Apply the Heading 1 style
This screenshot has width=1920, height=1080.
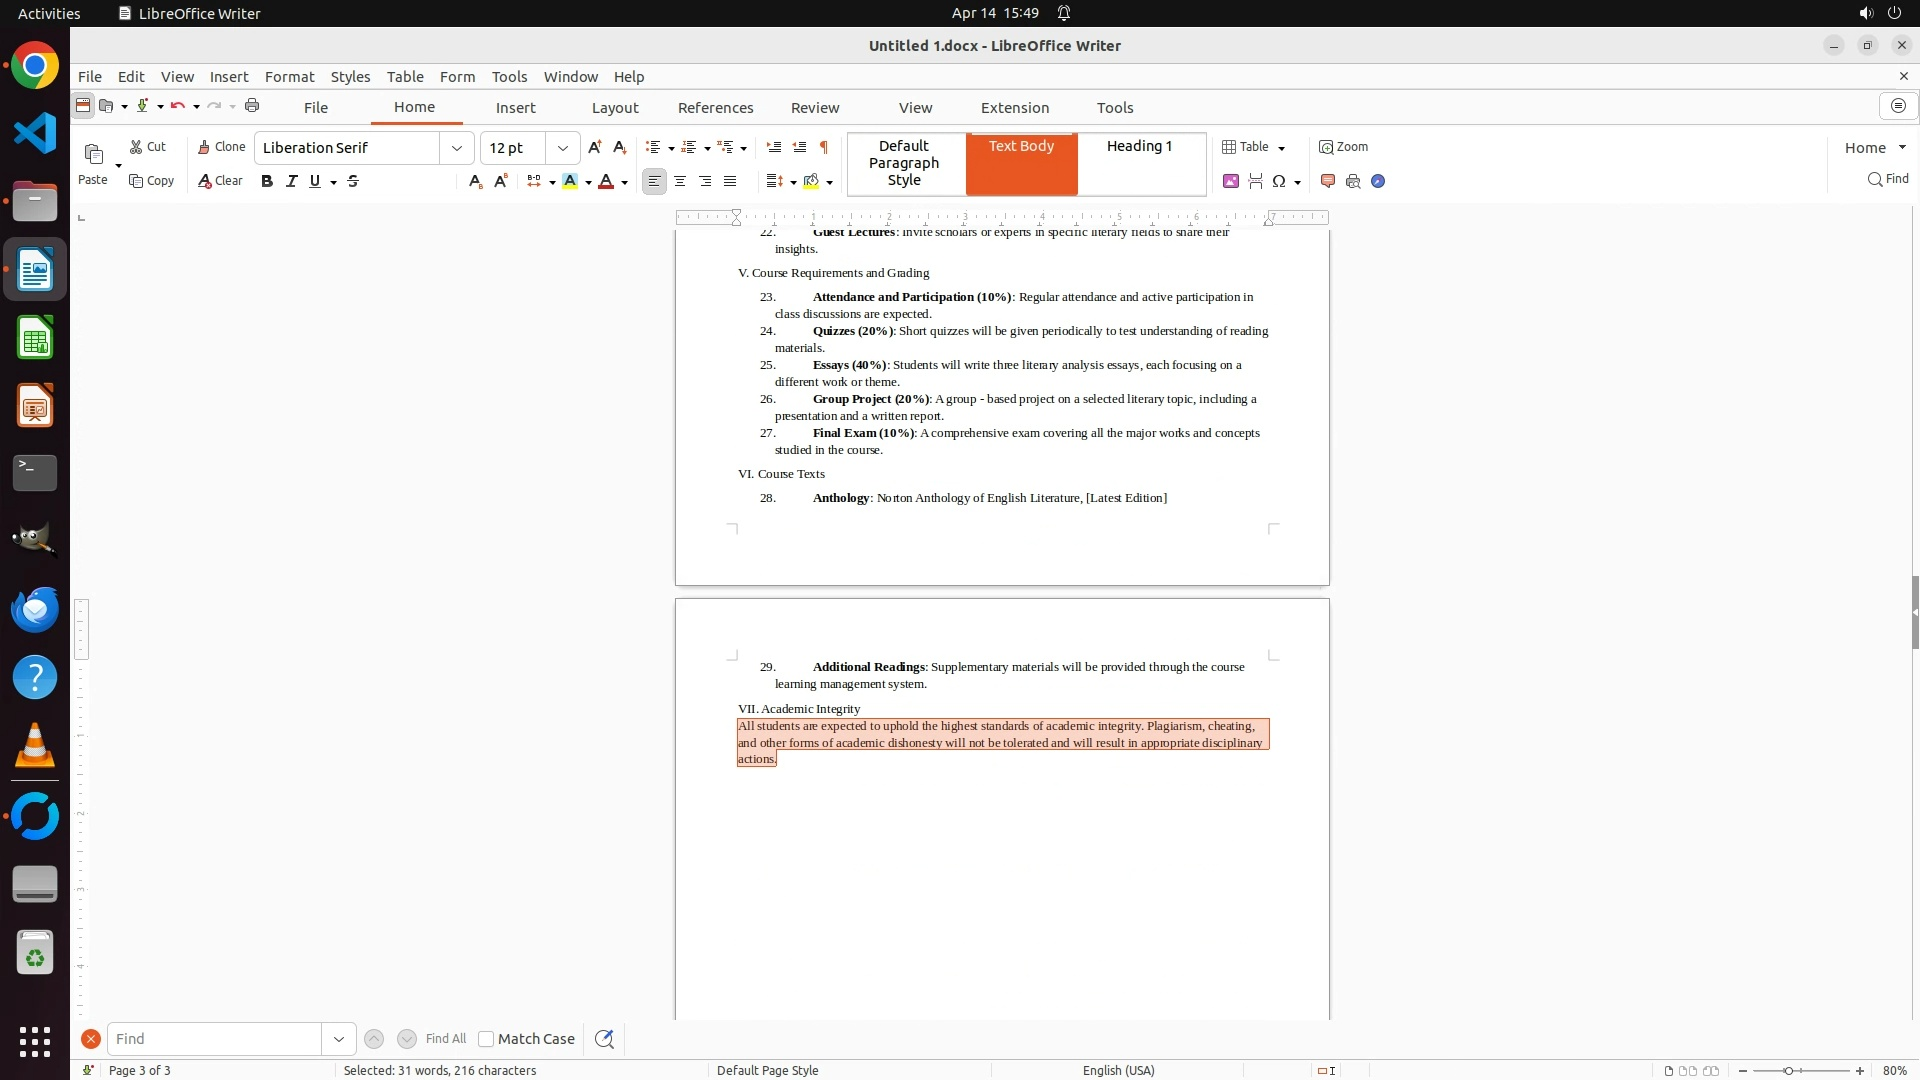1139,146
